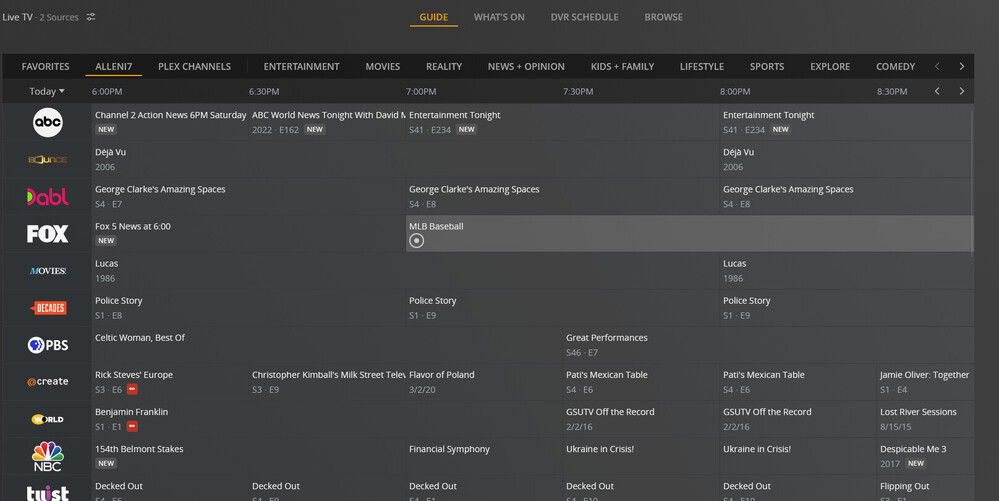Open Pati's Mexican Table at 7:30PM
Viewport: 999px width, 501px height.
[642, 382]
